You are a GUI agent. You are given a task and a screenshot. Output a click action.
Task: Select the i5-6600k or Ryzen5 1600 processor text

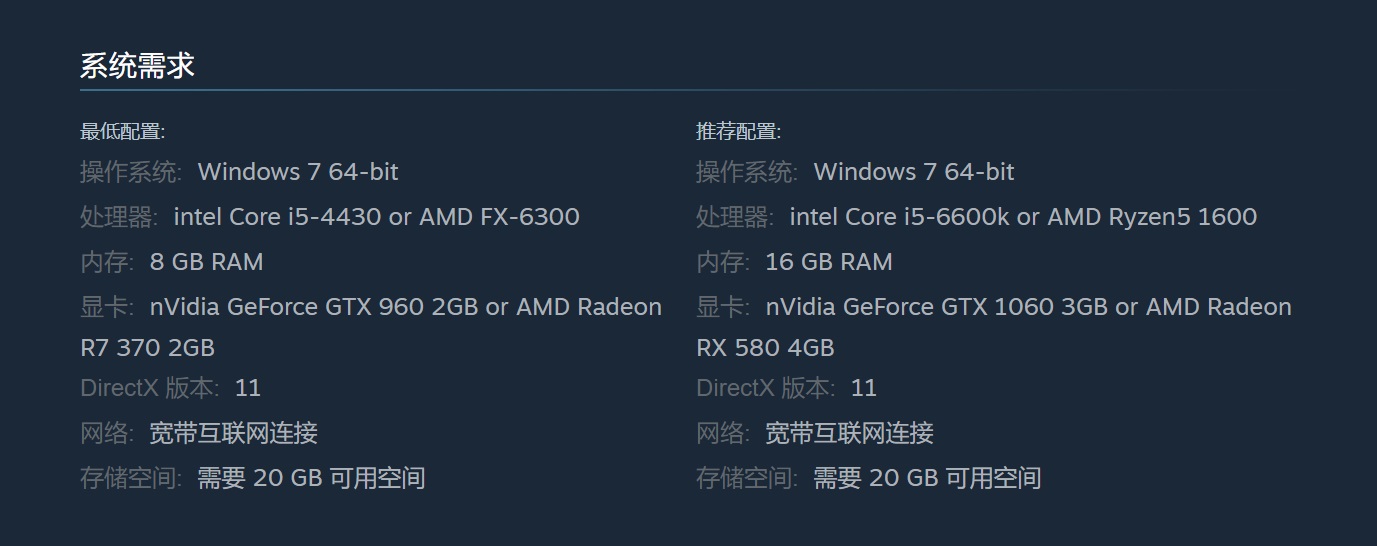pos(1023,217)
